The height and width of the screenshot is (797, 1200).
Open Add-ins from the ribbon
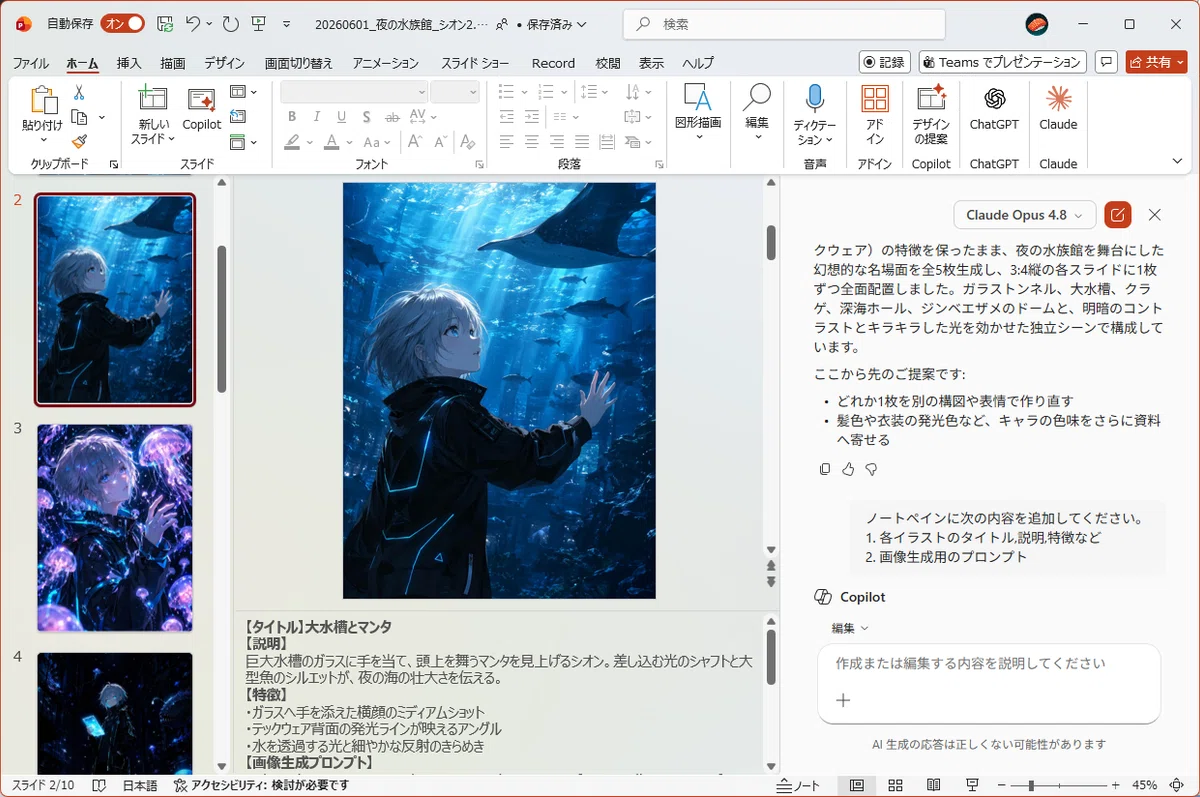[x=875, y=114]
